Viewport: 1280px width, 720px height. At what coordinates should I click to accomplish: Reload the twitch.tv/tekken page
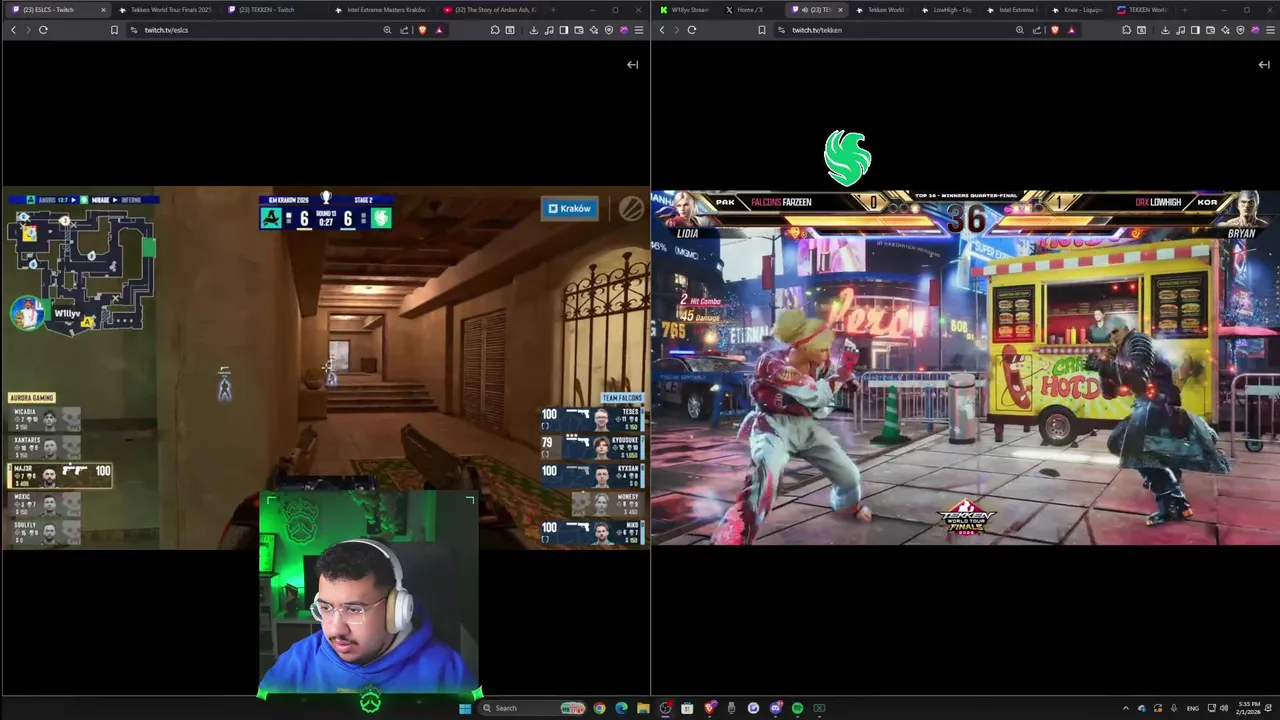691,30
